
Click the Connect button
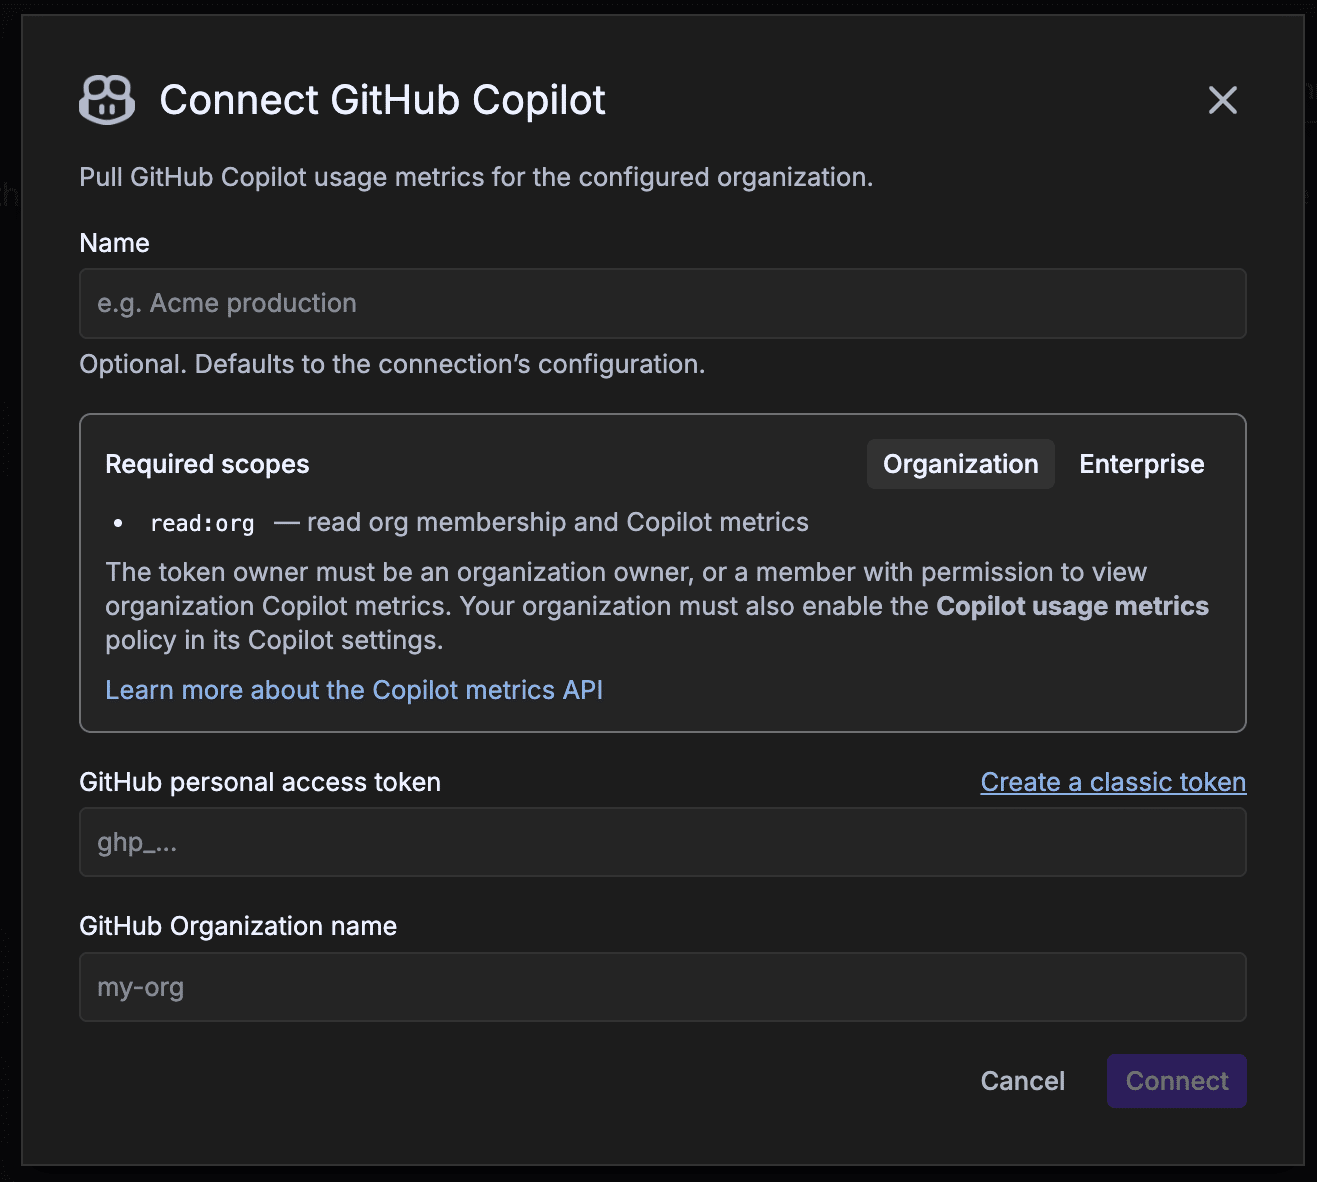point(1176,1081)
